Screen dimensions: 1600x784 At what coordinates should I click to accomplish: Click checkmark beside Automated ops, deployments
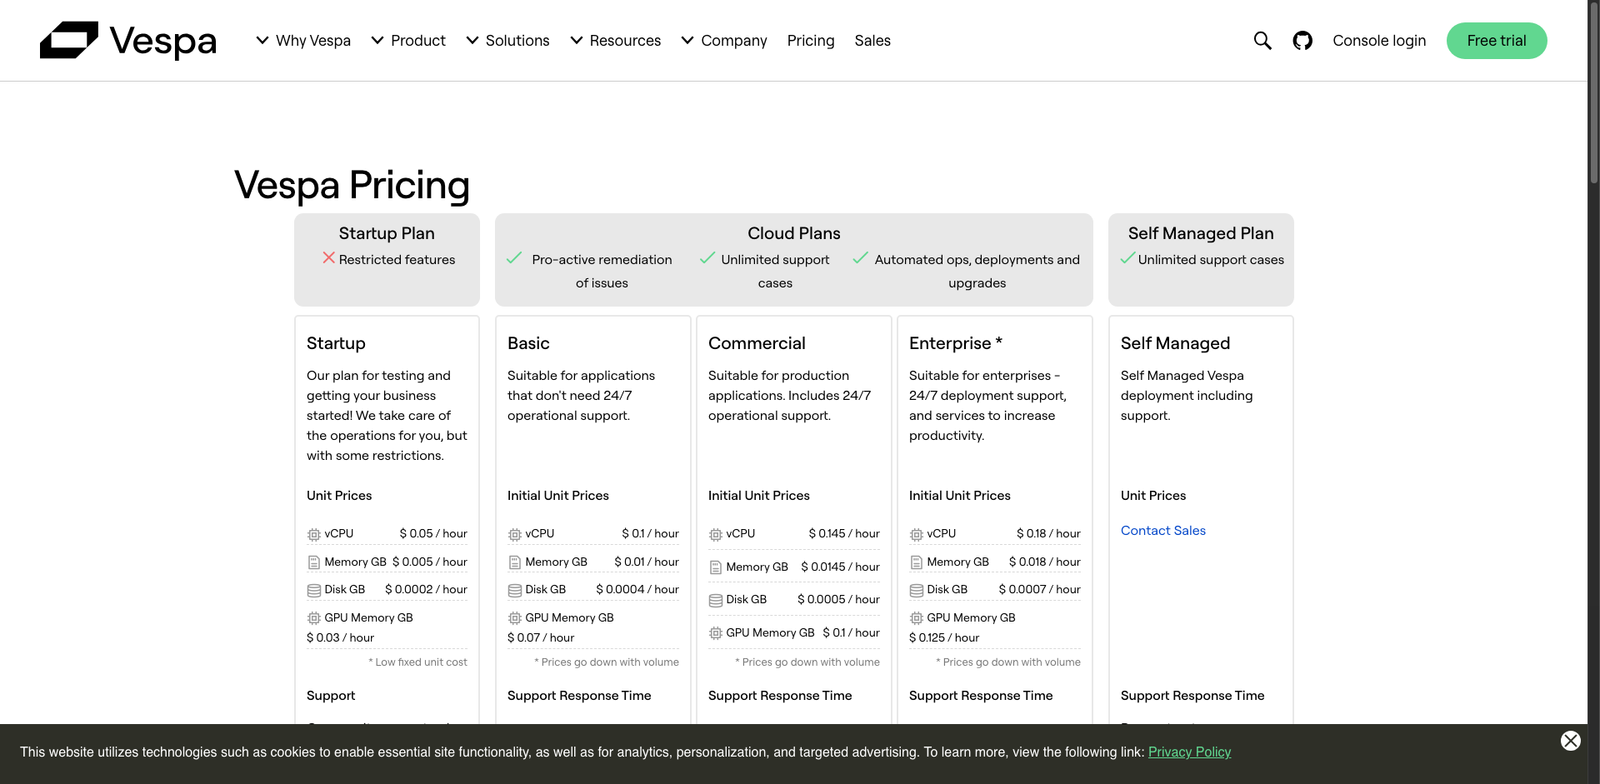point(860,258)
